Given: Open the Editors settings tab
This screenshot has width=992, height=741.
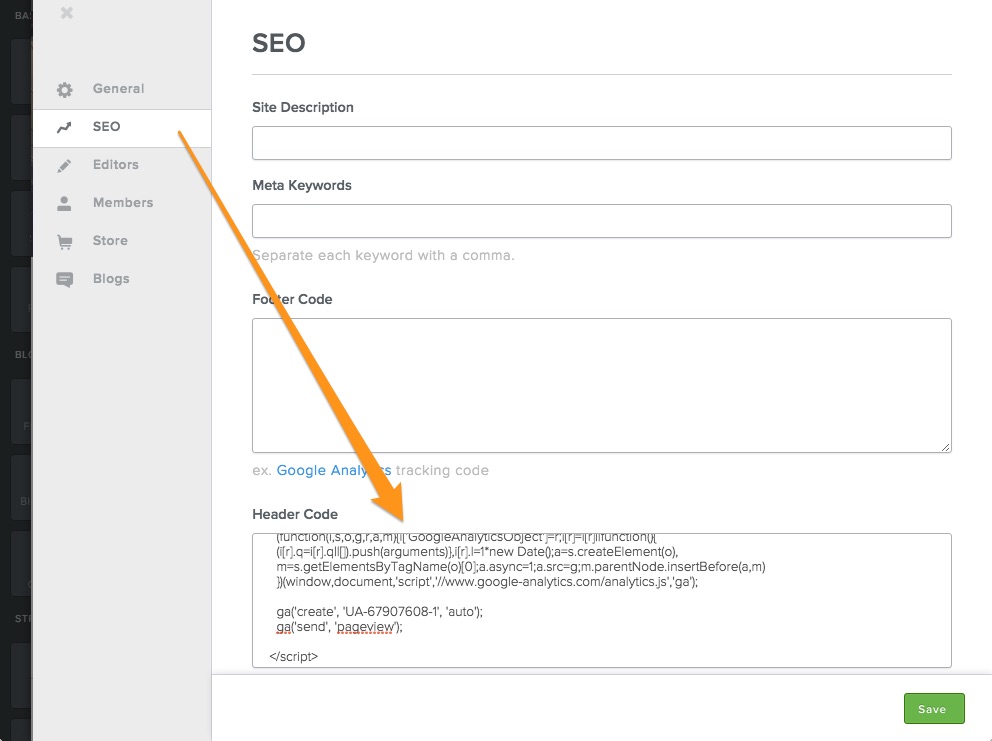Looking at the screenshot, I should click(122, 165).
